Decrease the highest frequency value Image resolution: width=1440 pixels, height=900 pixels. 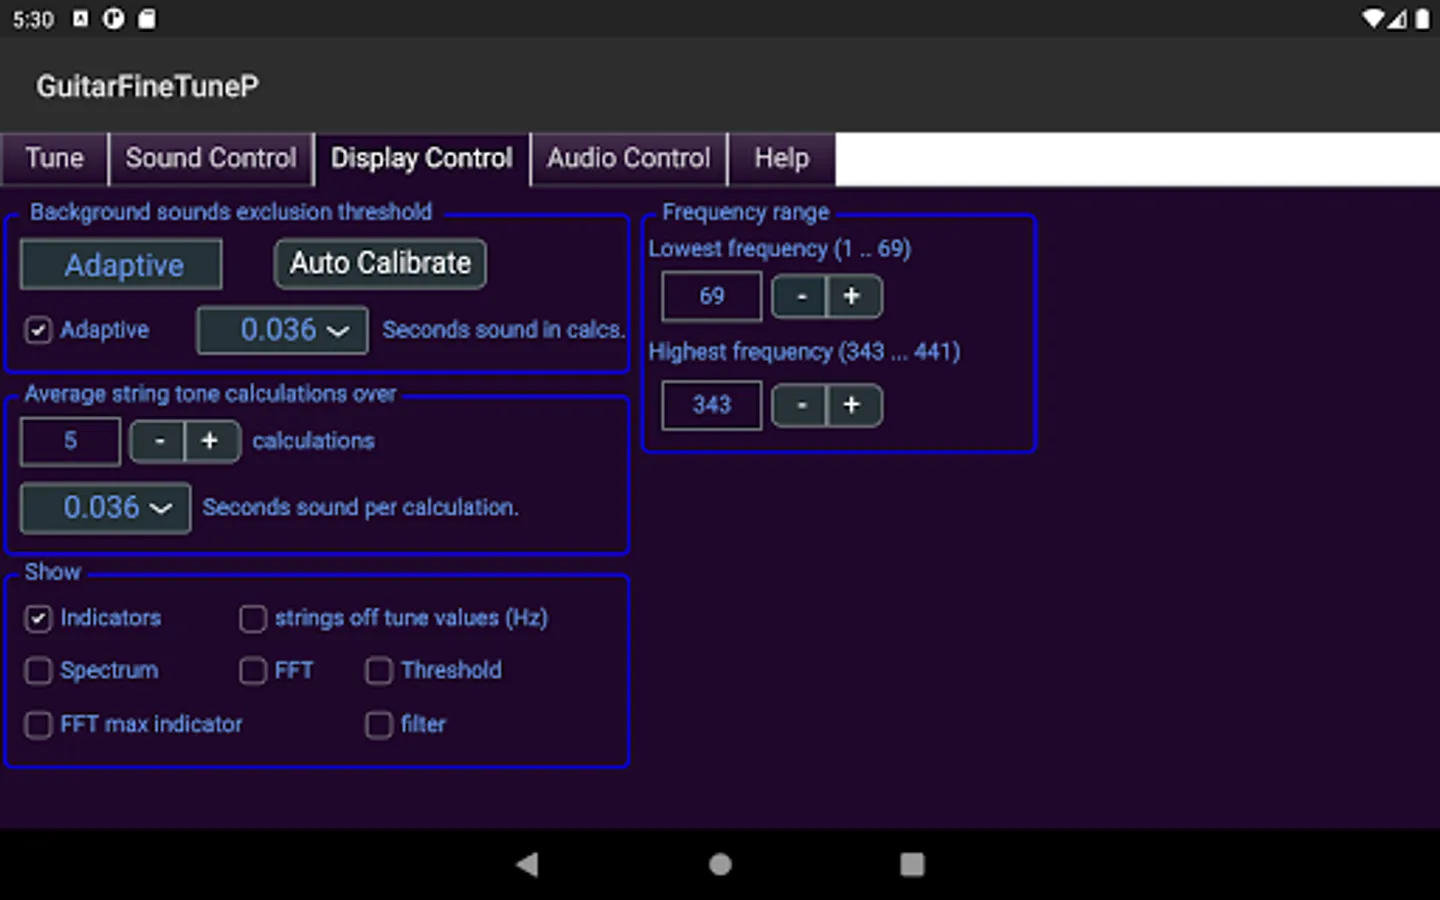pos(800,405)
